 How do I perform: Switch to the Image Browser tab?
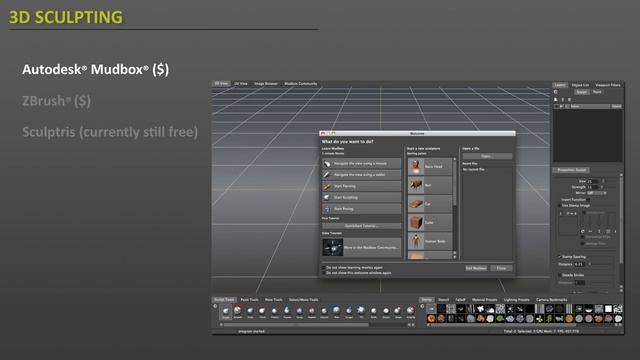click(x=266, y=84)
